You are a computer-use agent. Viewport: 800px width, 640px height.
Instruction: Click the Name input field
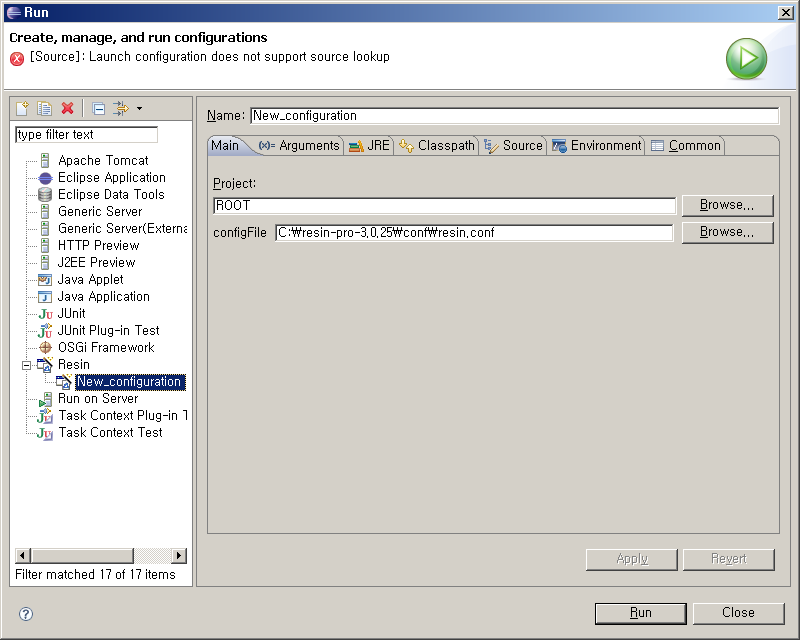pyautogui.click(x=515, y=116)
